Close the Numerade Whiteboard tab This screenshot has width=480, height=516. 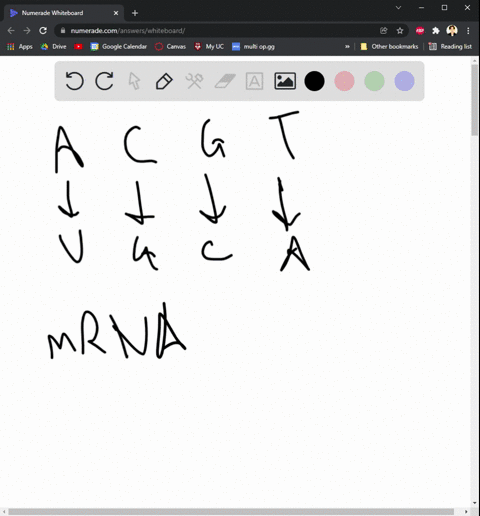point(116,13)
